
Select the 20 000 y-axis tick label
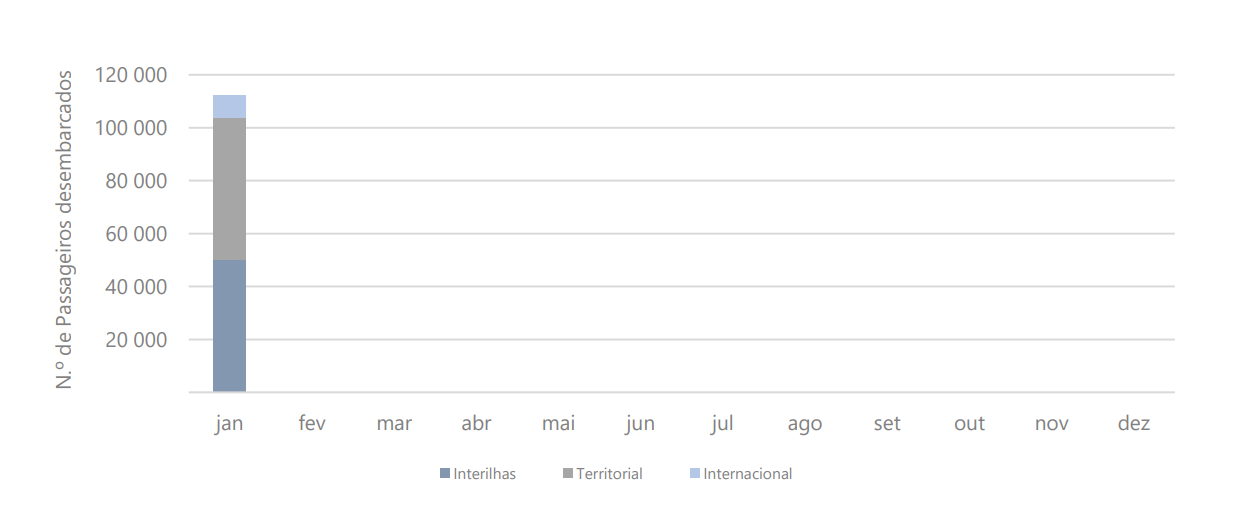coord(136,340)
